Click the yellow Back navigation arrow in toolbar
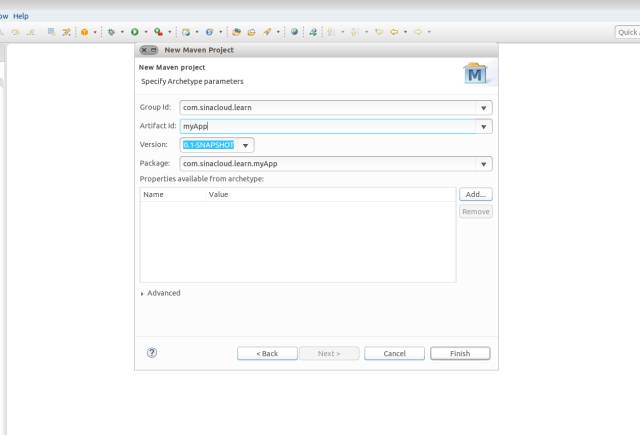The height and width of the screenshot is (435, 640). [394, 32]
